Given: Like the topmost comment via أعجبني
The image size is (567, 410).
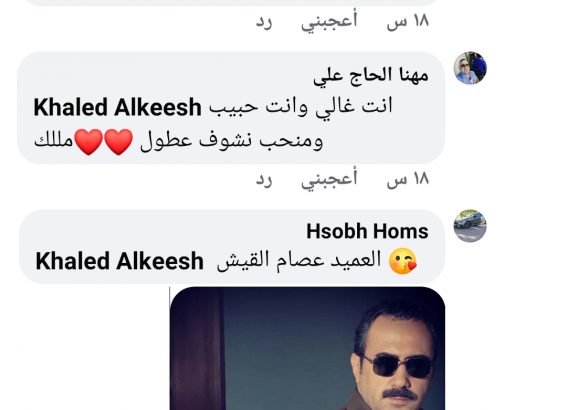Looking at the screenshot, I should point(329,21).
